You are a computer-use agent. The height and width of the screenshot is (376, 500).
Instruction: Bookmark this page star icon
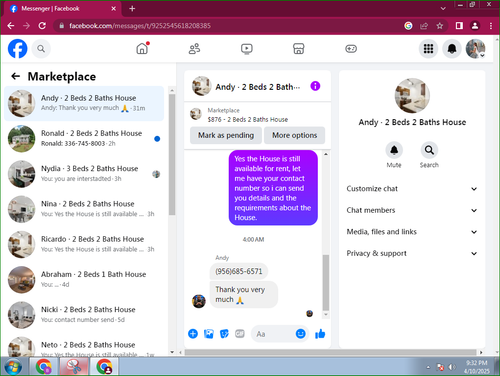click(440, 26)
